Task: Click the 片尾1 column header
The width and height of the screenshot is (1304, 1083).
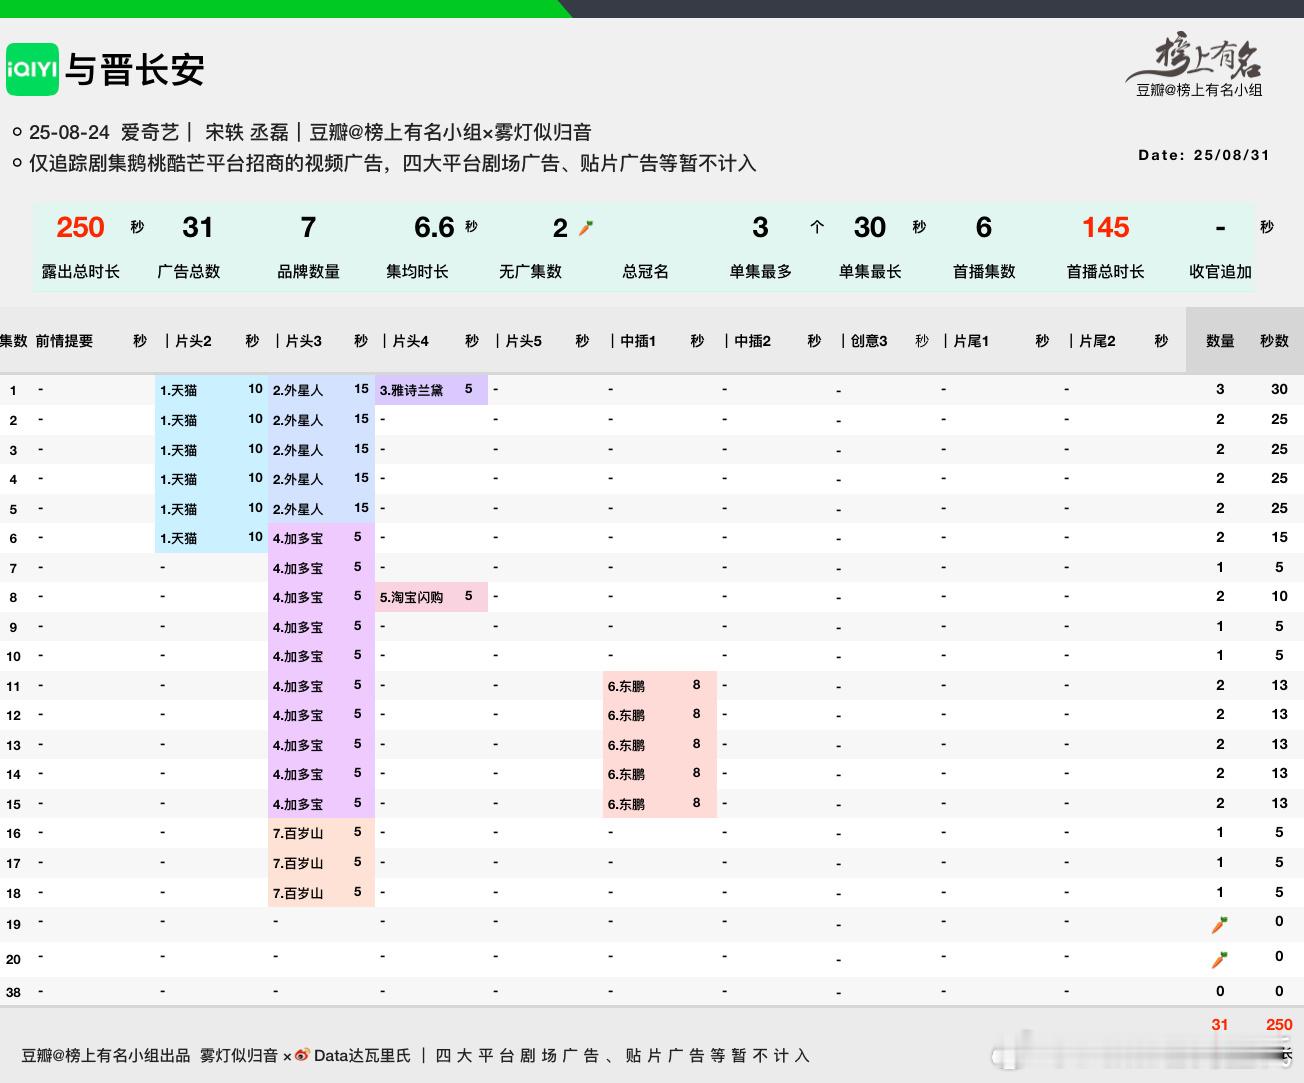Action: pos(971,341)
